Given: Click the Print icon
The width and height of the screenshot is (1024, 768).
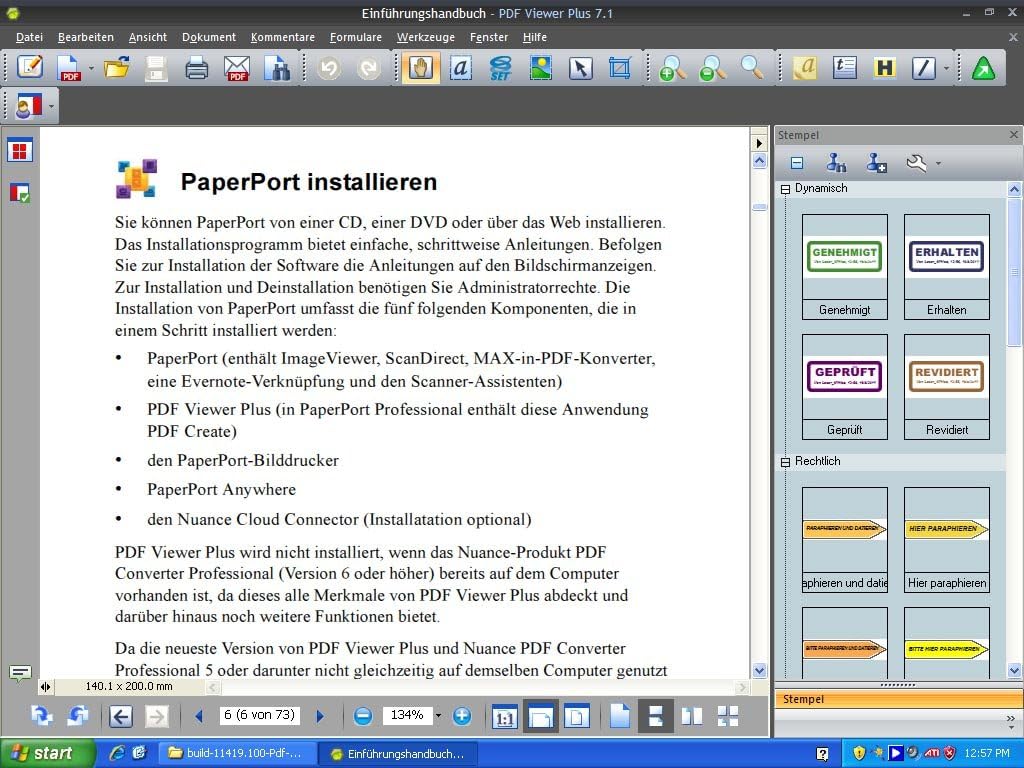Looking at the screenshot, I should [x=196, y=68].
